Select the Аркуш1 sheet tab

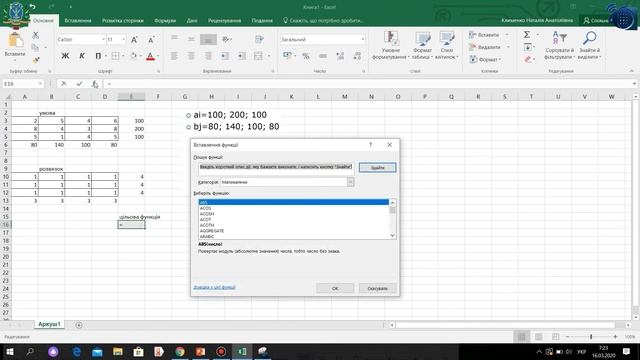49,324
